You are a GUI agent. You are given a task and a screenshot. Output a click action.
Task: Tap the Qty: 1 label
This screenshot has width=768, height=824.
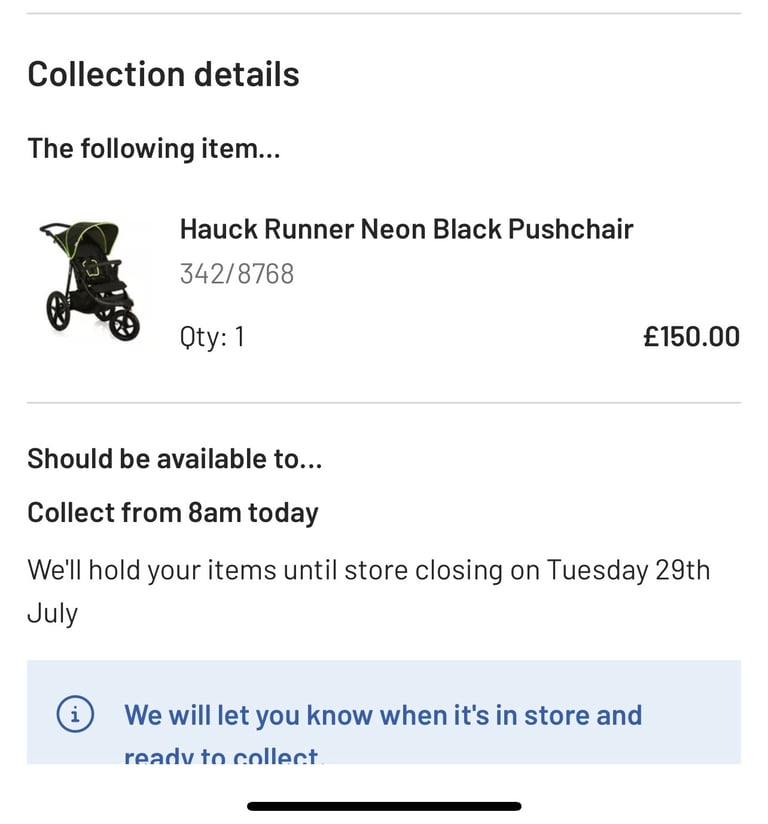(212, 337)
